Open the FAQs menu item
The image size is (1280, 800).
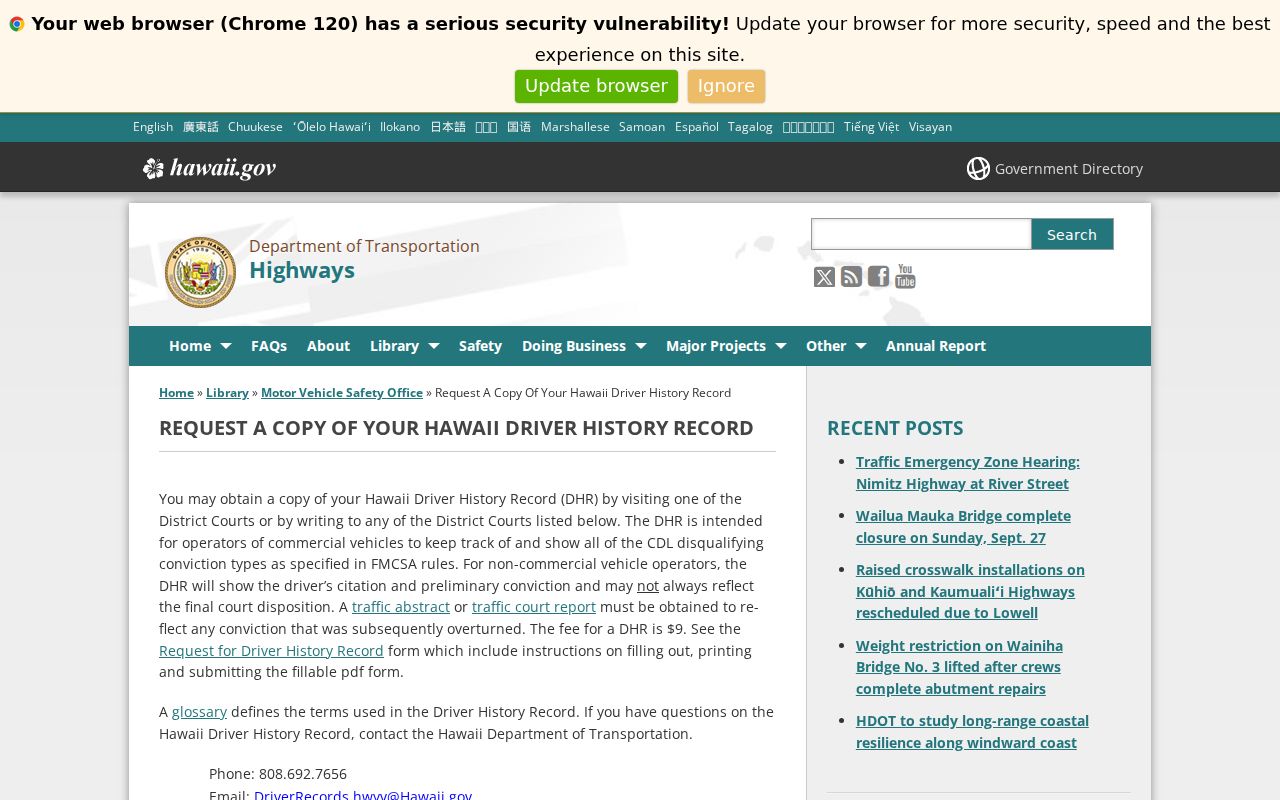[x=269, y=346]
